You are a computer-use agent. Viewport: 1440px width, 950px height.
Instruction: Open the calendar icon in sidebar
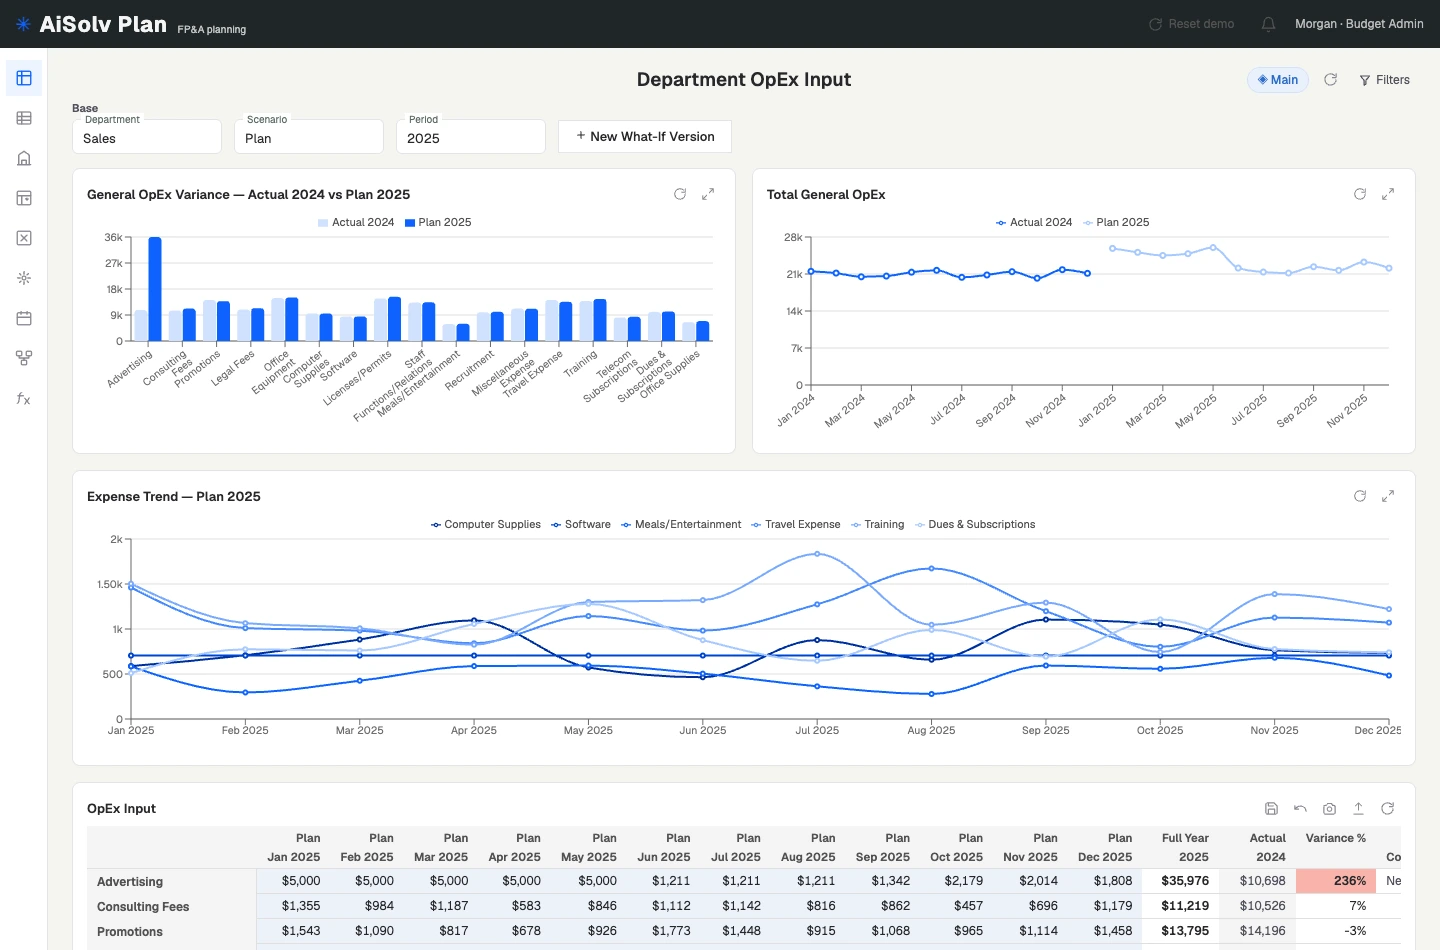click(x=24, y=318)
